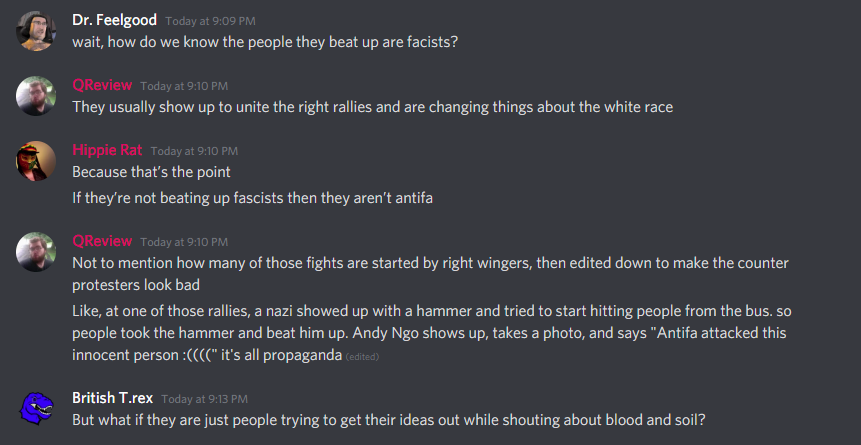Select message about unite the right rallies
This screenshot has width=861, height=445.
(372, 107)
